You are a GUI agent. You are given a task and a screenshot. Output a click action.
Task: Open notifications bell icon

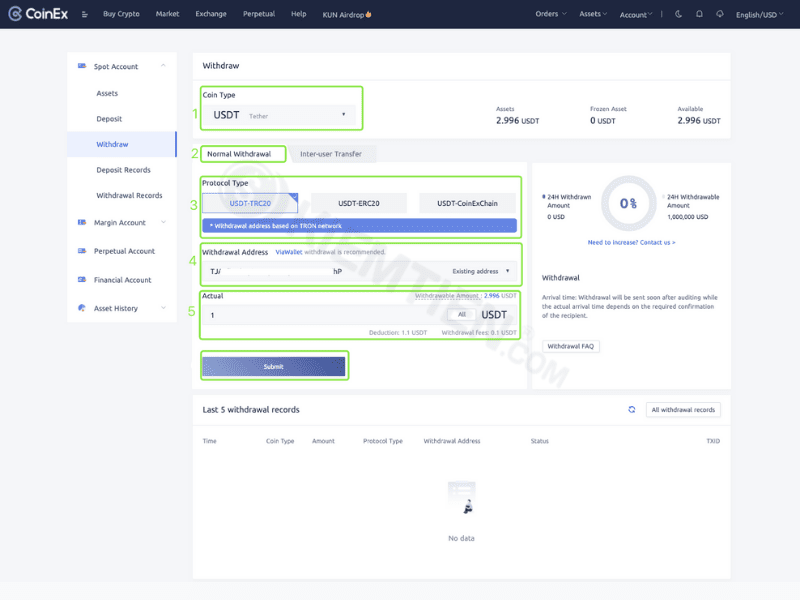coord(699,14)
